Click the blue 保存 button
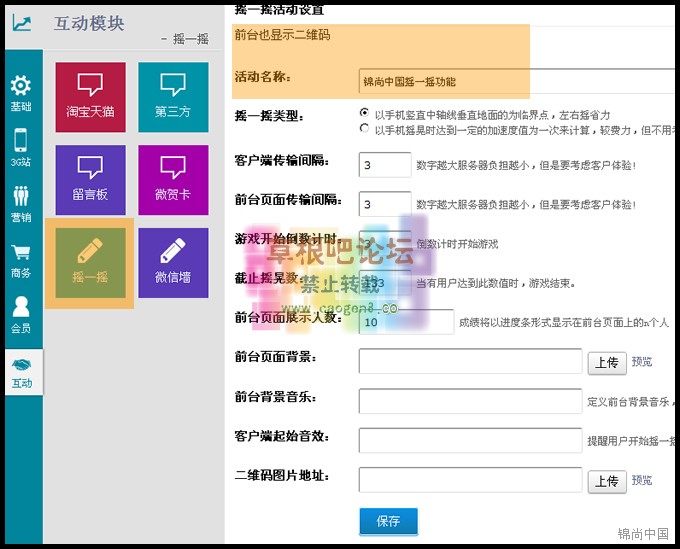This screenshot has height=549, width=680. (389, 521)
